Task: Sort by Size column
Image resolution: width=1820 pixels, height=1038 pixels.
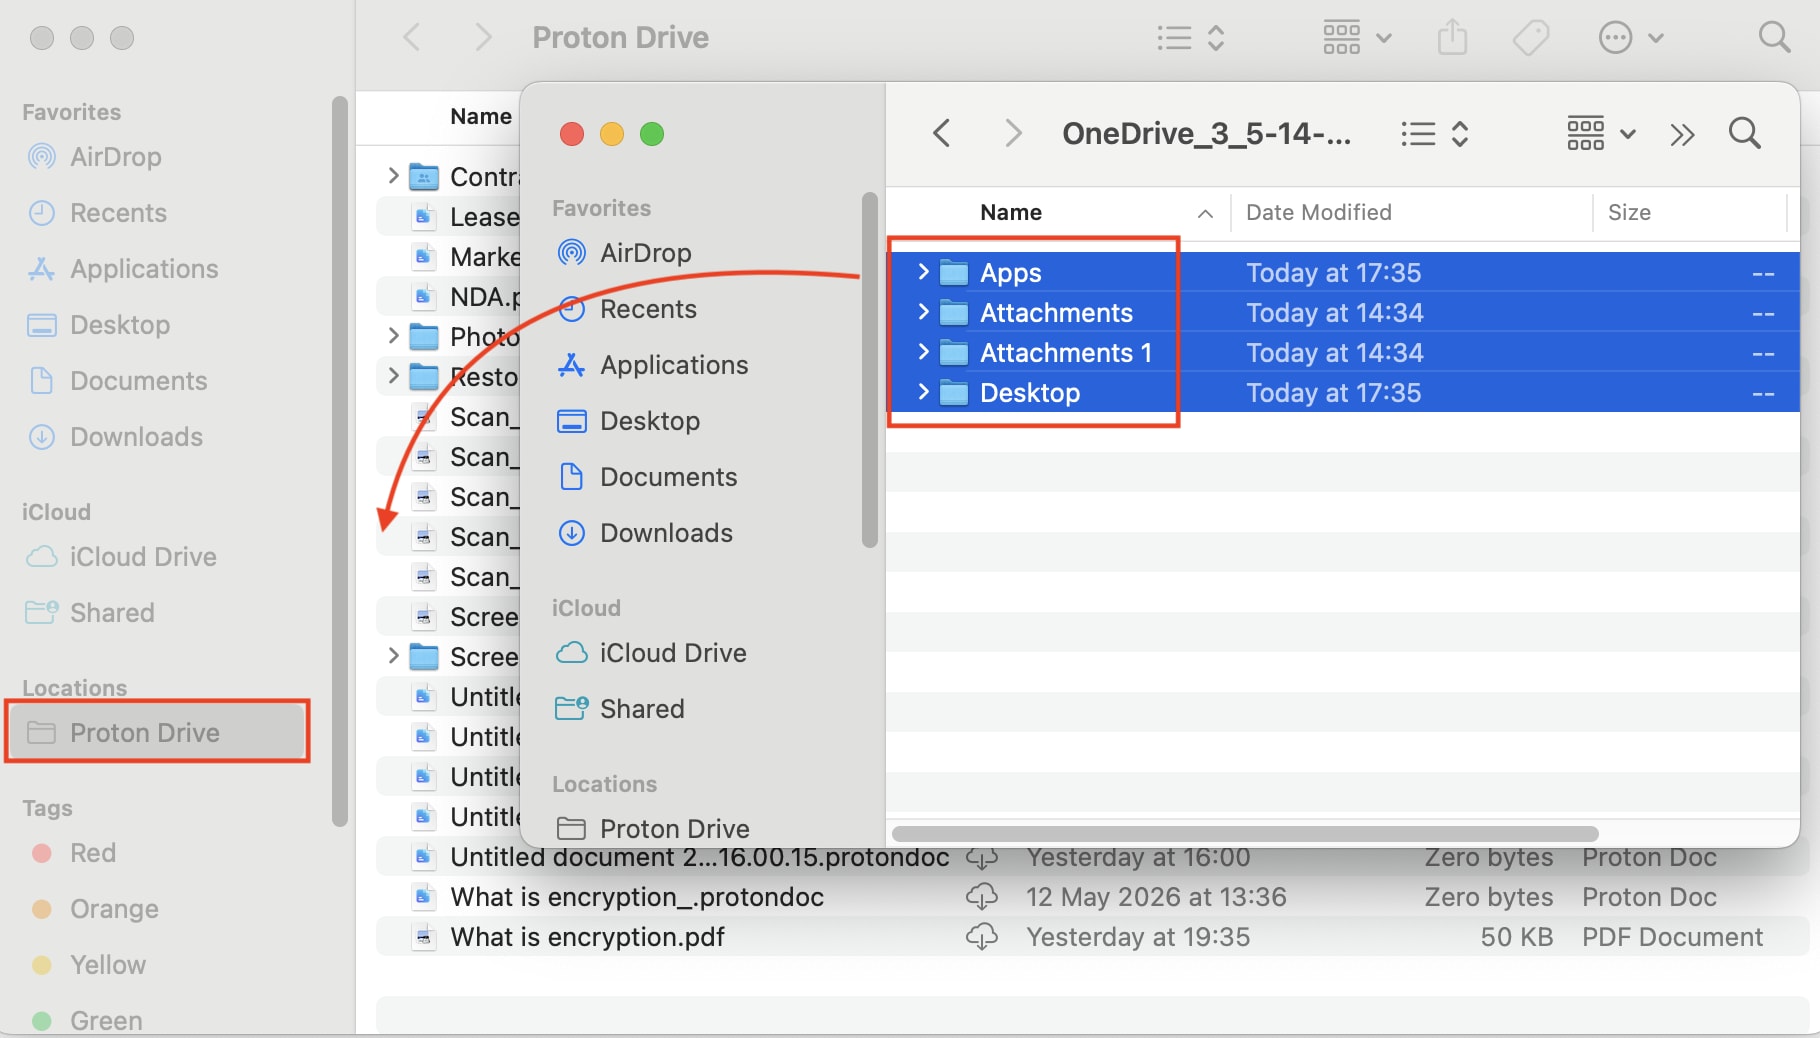Action: (x=1690, y=212)
